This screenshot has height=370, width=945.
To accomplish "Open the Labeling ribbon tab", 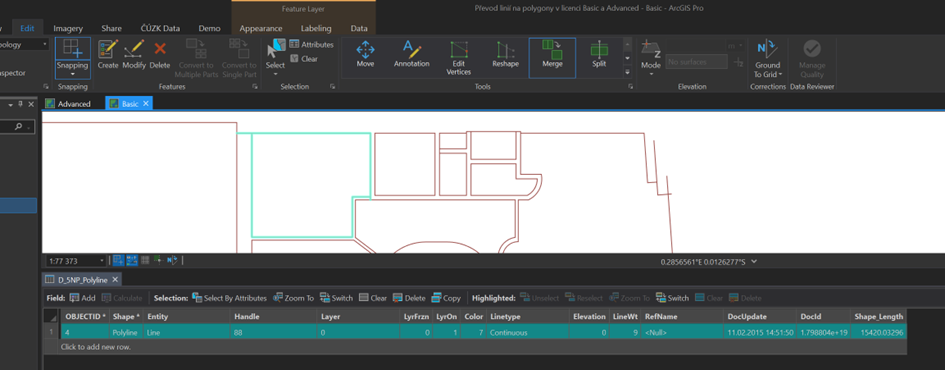I will (x=316, y=28).
